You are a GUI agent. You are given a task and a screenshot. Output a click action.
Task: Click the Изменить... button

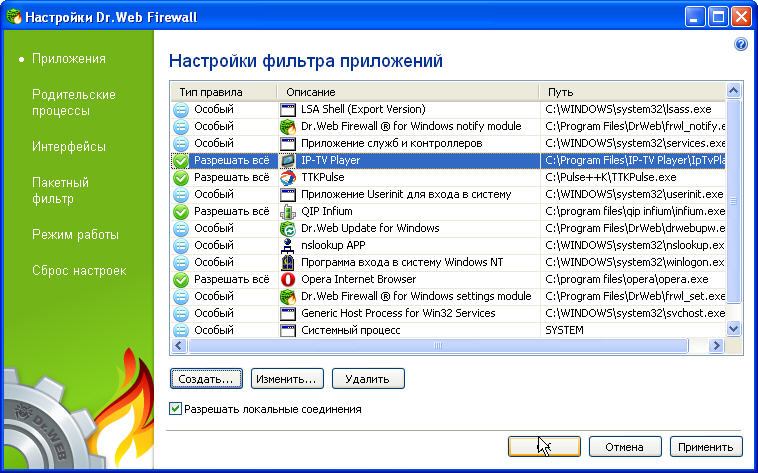tap(287, 379)
